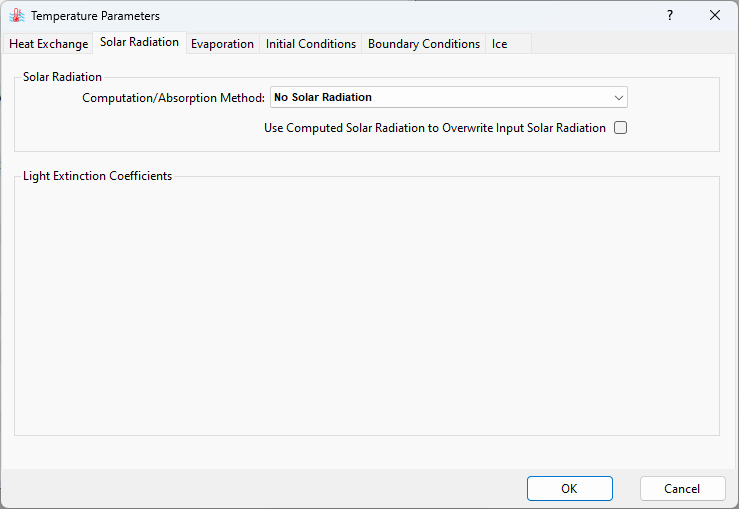Enable the Use Computed Solar Radiation checkbox
The width and height of the screenshot is (739, 509).
coord(620,128)
